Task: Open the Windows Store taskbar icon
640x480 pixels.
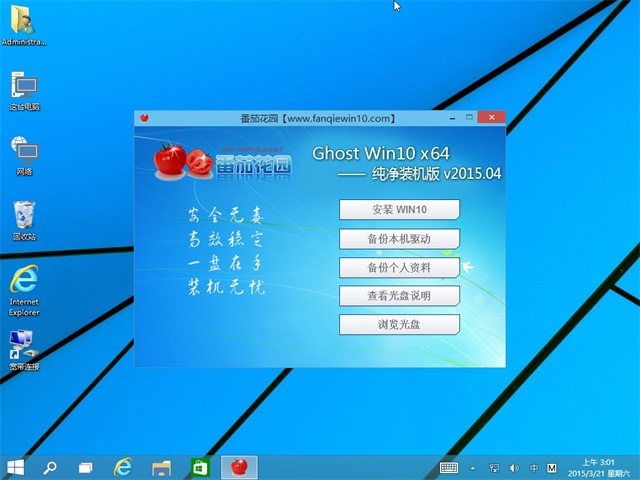Action: pos(200,468)
